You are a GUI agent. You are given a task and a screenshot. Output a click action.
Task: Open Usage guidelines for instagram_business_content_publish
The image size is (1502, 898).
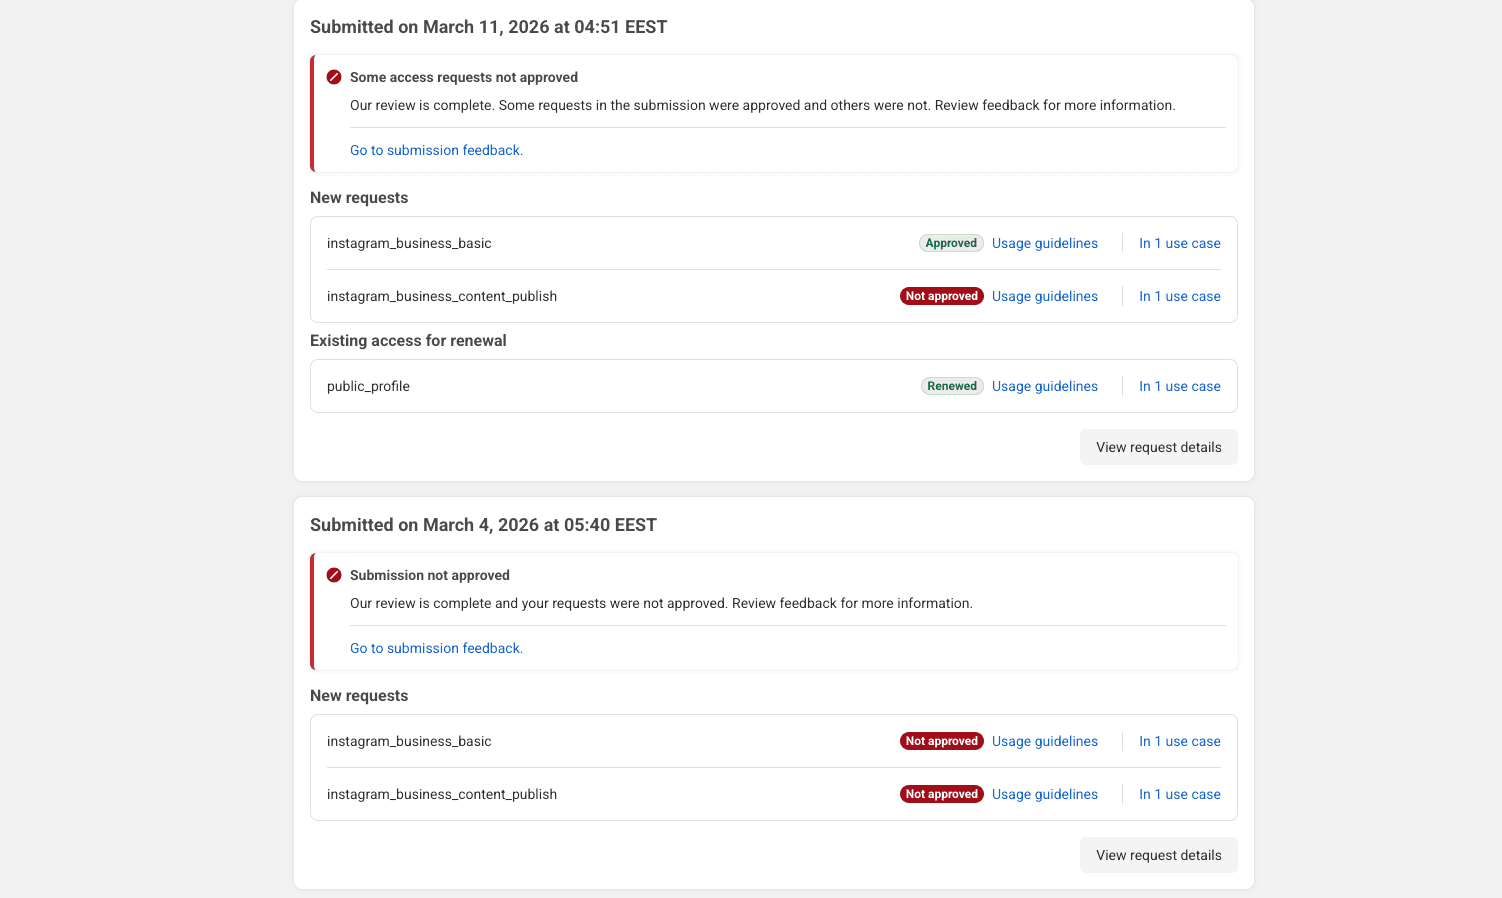tap(1044, 296)
